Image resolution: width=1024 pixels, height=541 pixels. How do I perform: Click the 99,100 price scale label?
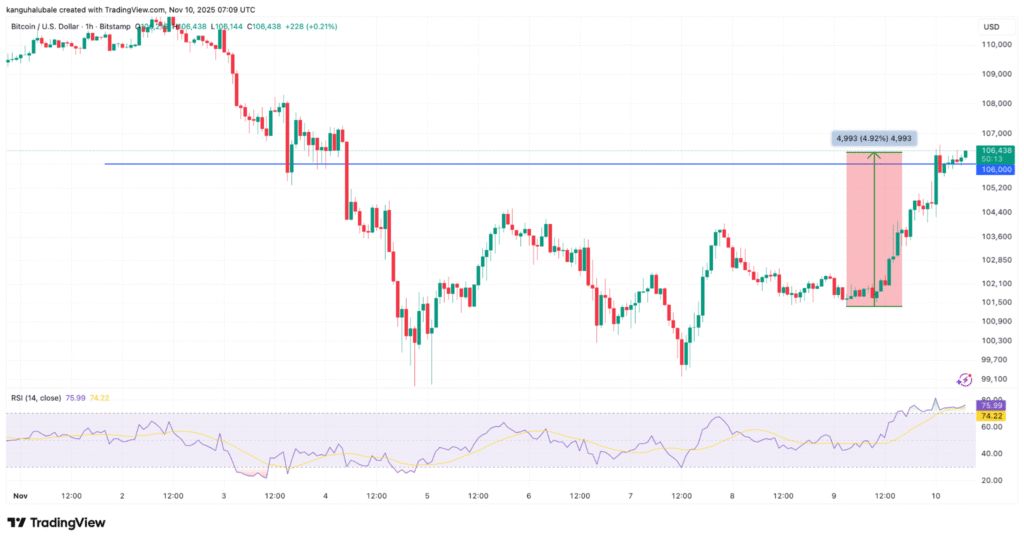click(995, 379)
